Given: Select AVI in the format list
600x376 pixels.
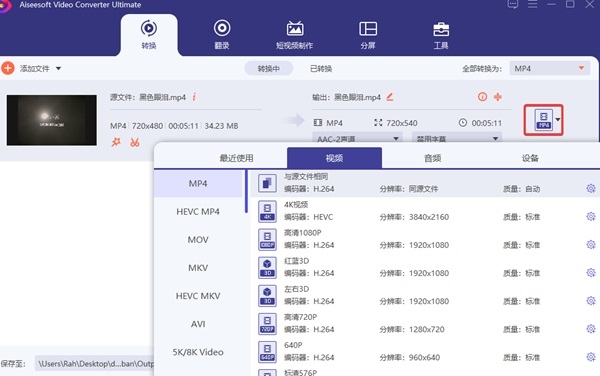Looking at the screenshot, I should 198,324.
